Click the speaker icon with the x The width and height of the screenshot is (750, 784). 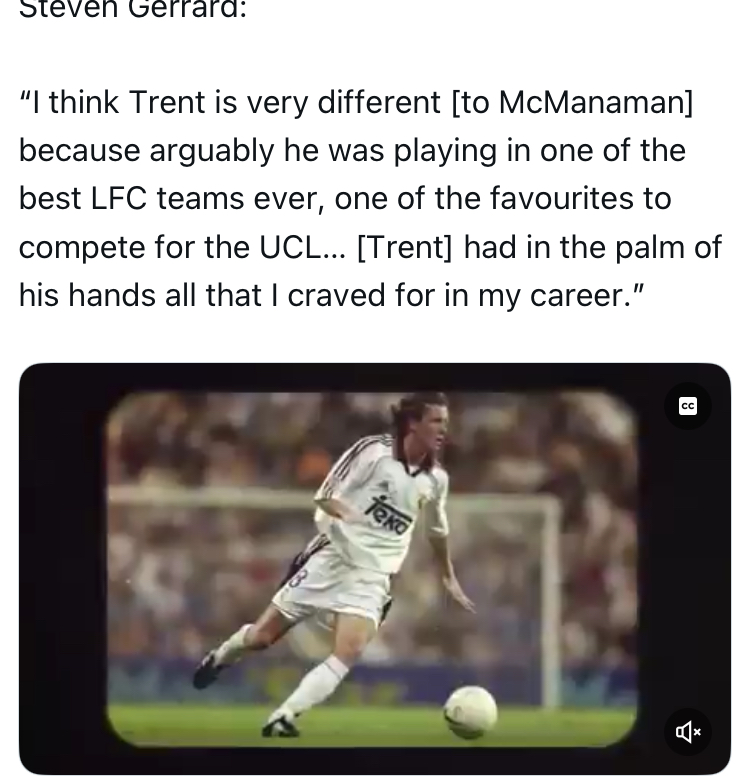(688, 732)
